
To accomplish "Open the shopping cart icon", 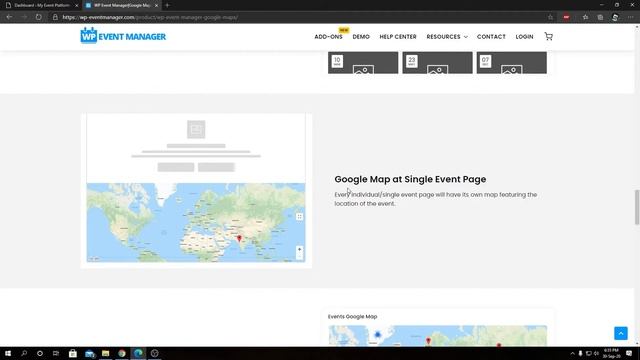I will coord(549,36).
